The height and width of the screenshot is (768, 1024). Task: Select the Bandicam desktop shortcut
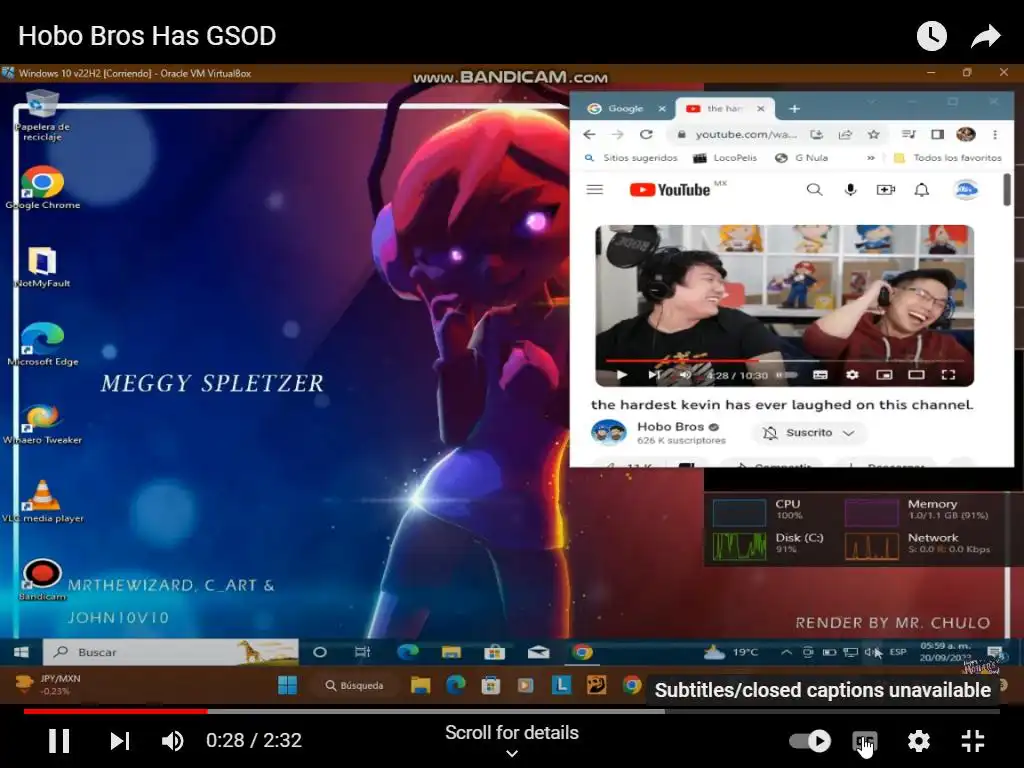42,579
